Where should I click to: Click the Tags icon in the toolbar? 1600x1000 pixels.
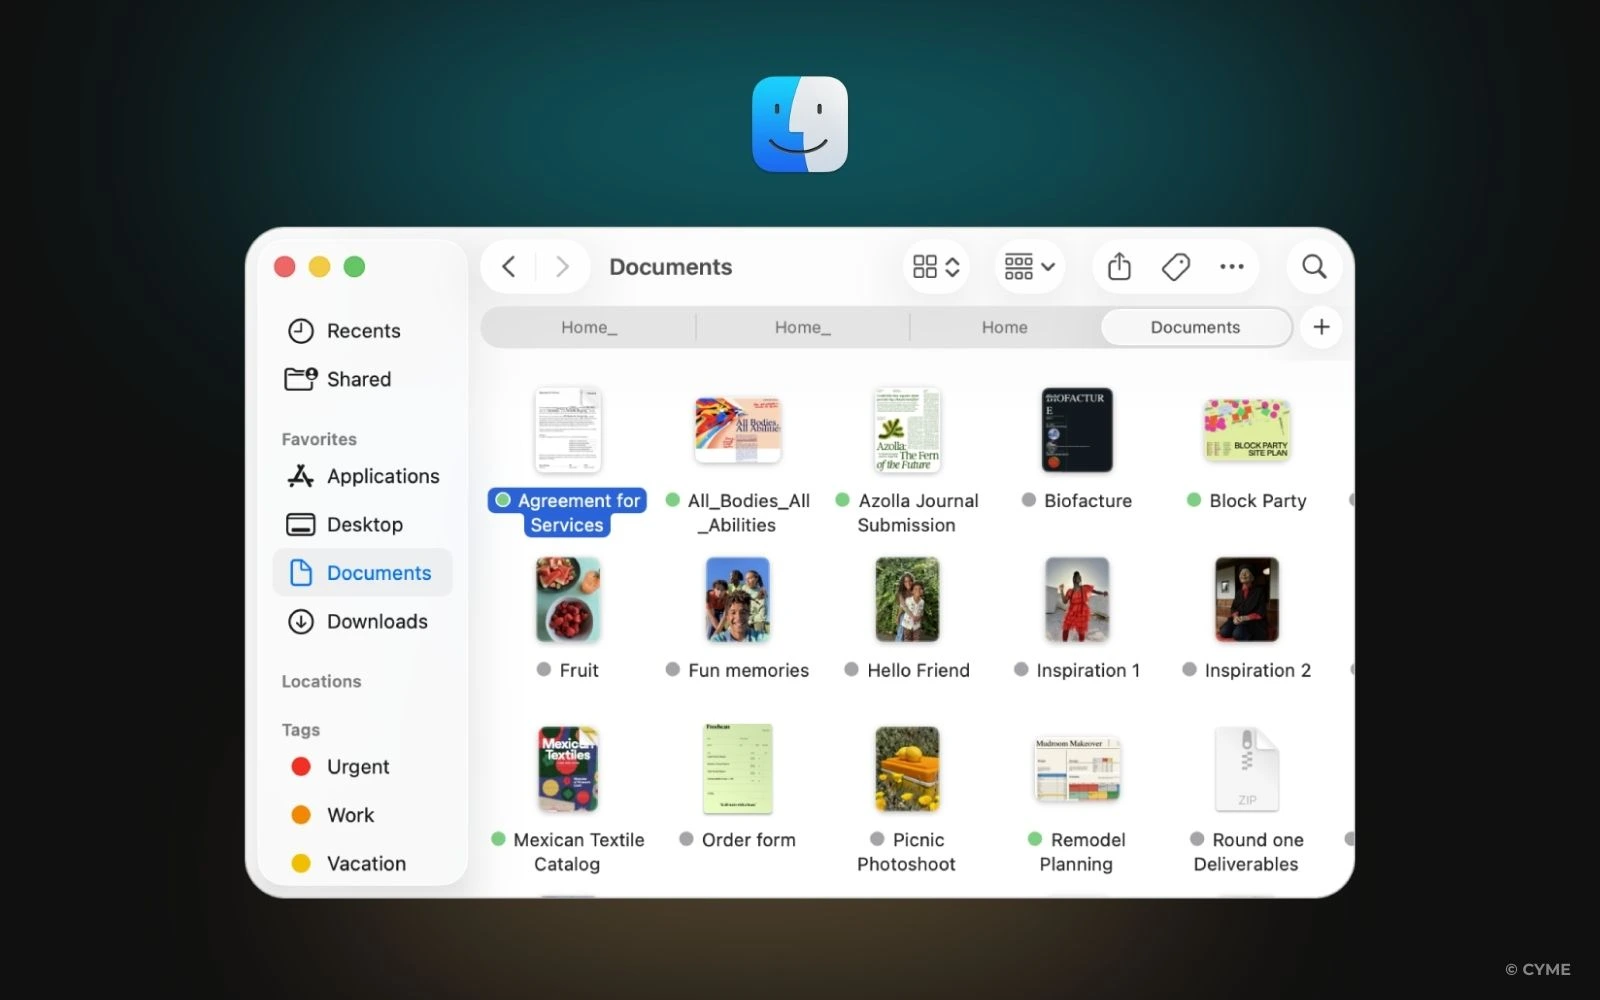click(1176, 266)
